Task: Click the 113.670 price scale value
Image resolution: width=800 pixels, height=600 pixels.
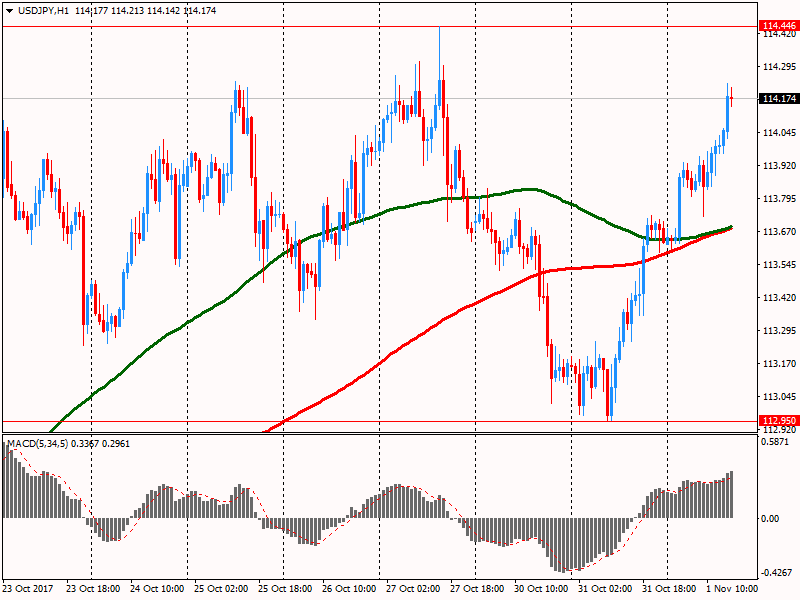Action: click(x=779, y=232)
